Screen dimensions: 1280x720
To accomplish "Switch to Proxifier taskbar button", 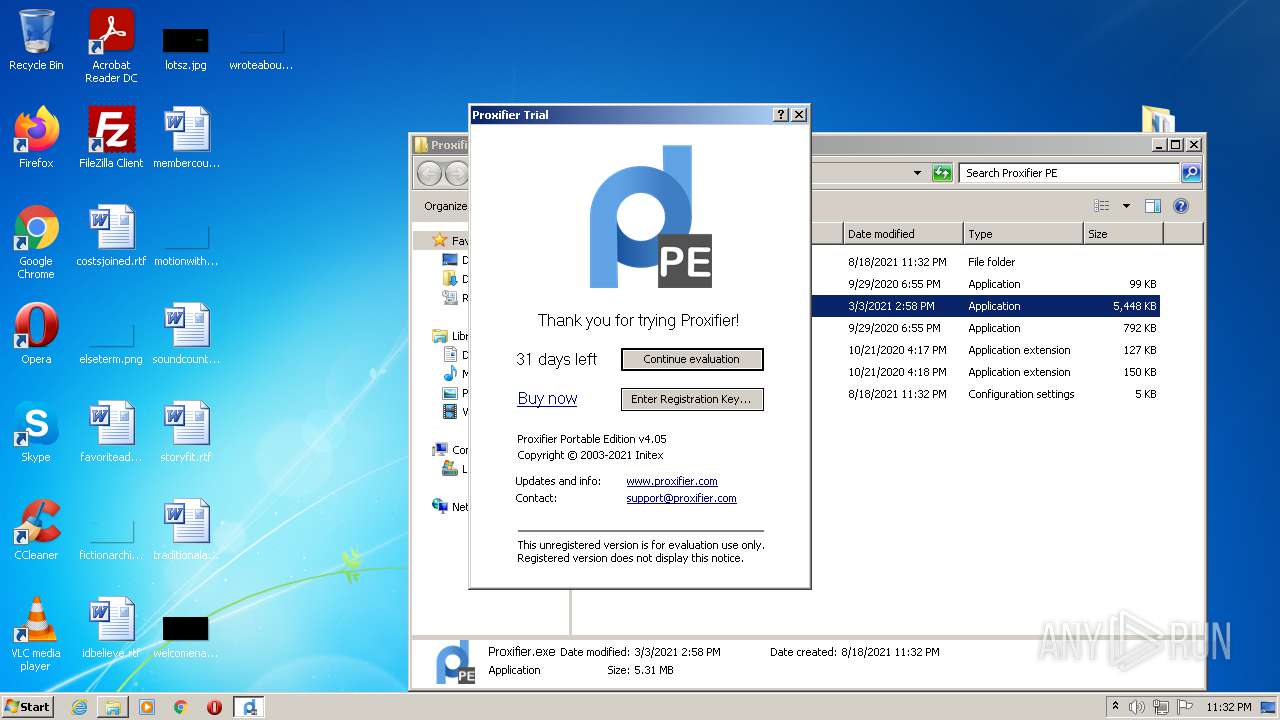I will (250, 707).
